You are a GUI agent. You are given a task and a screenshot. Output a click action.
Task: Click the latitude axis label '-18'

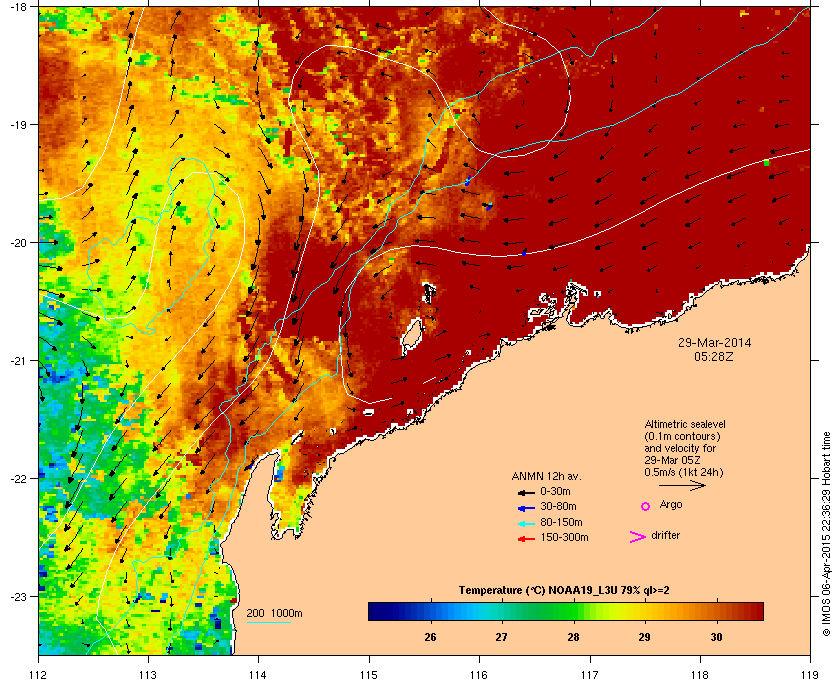click(18, 6)
